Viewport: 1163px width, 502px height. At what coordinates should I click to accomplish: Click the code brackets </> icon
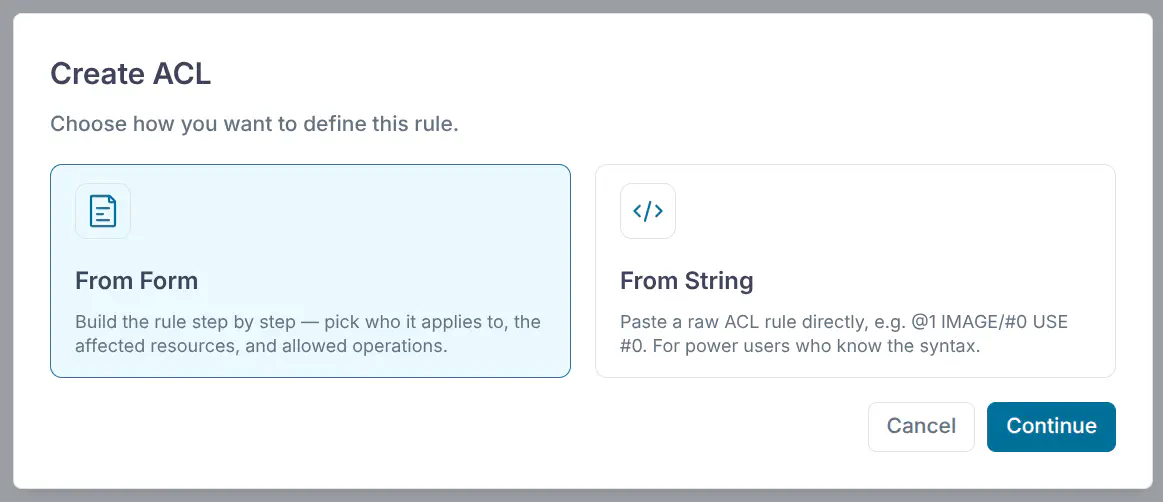tap(648, 211)
